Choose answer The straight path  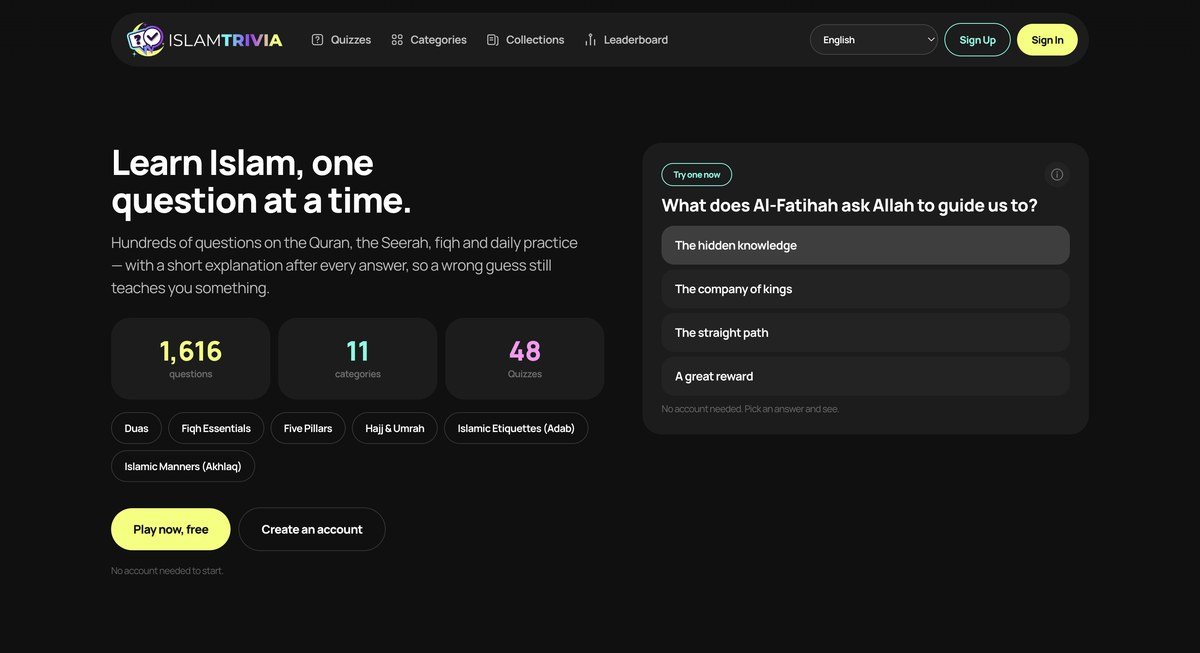[865, 333]
